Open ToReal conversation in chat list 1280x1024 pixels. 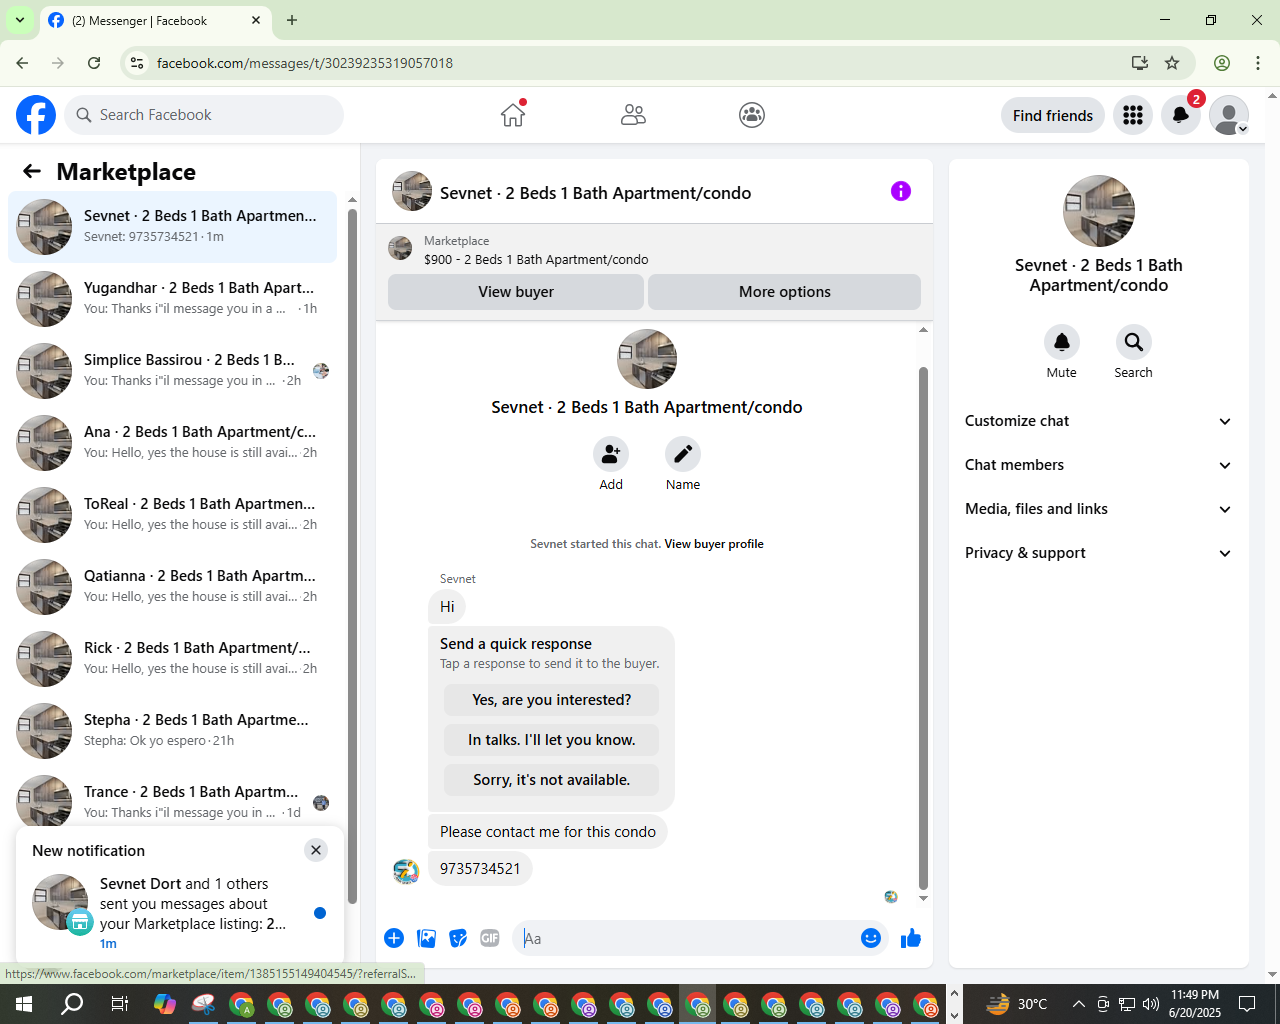click(x=173, y=515)
